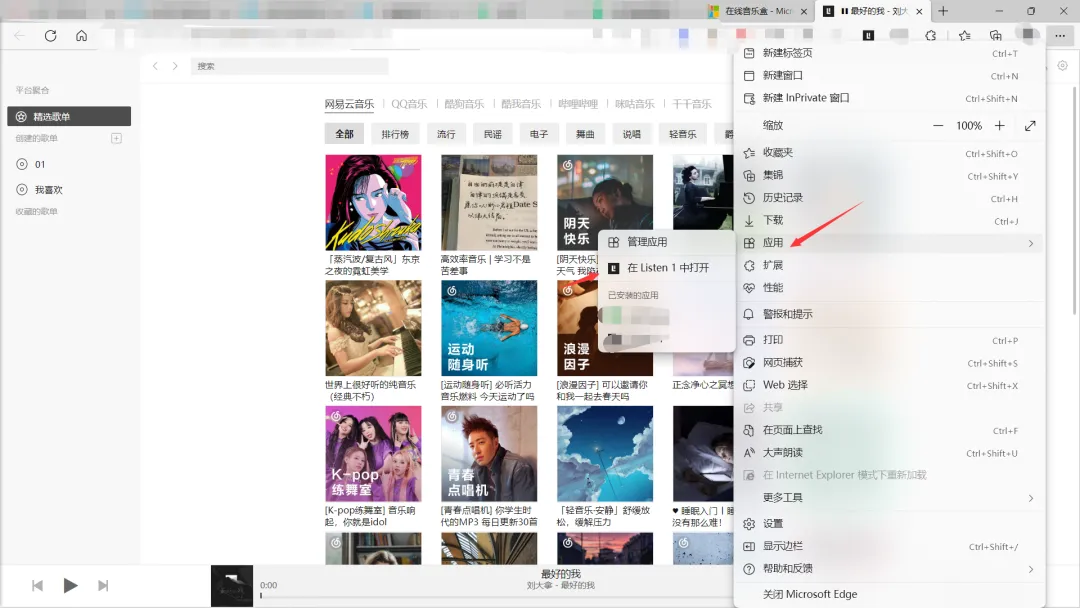Open 历史记录 from Edge menu
The image size is (1080, 608).
tap(889, 198)
